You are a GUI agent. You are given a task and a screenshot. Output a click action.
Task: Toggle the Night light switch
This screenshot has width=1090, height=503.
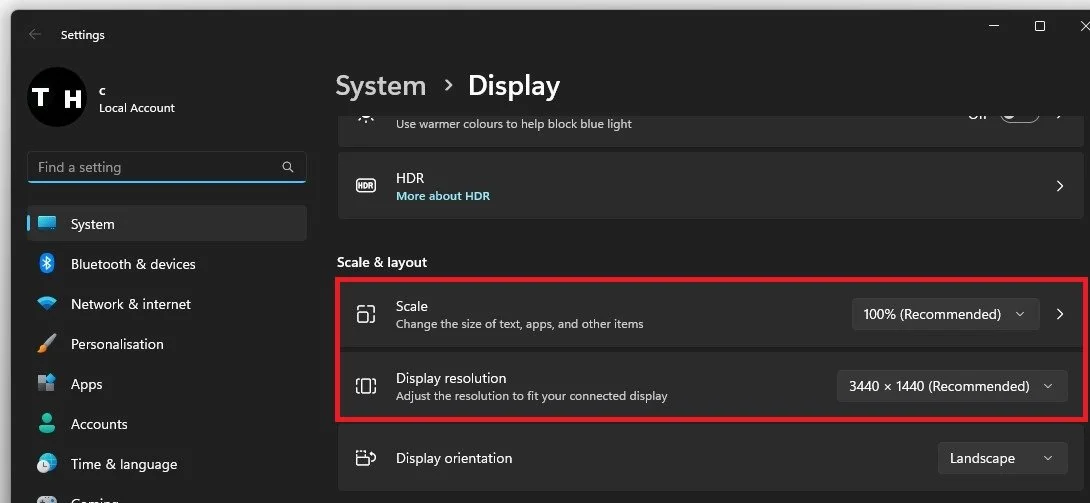(x=1019, y=115)
